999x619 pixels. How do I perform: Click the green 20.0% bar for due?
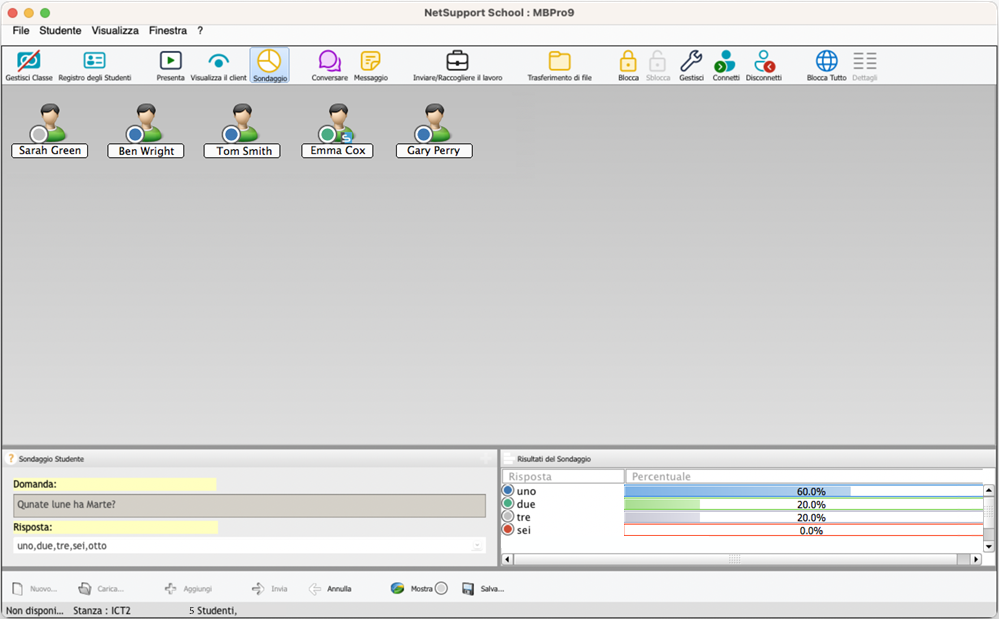point(804,504)
